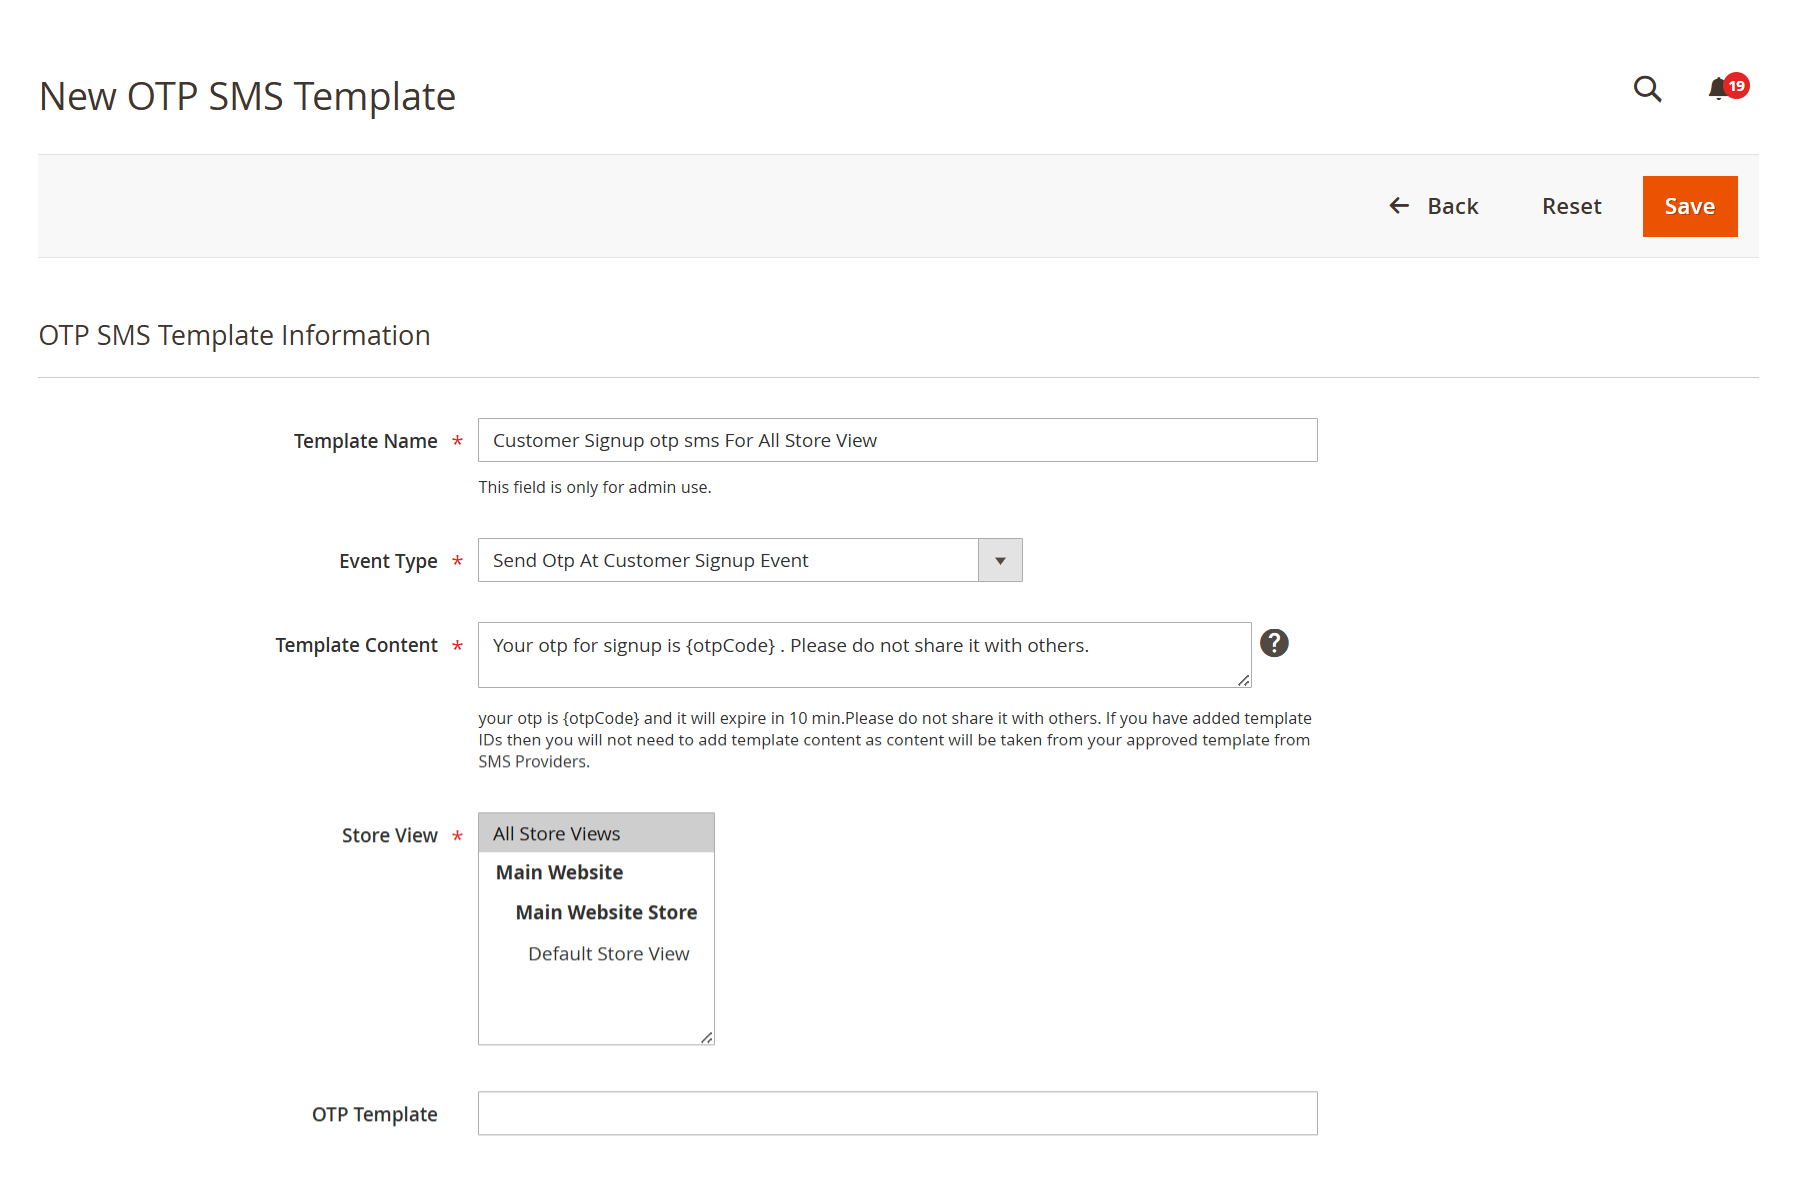1799x1183 pixels.
Task: Click the Template Content help question icon
Action: click(x=1274, y=643)
